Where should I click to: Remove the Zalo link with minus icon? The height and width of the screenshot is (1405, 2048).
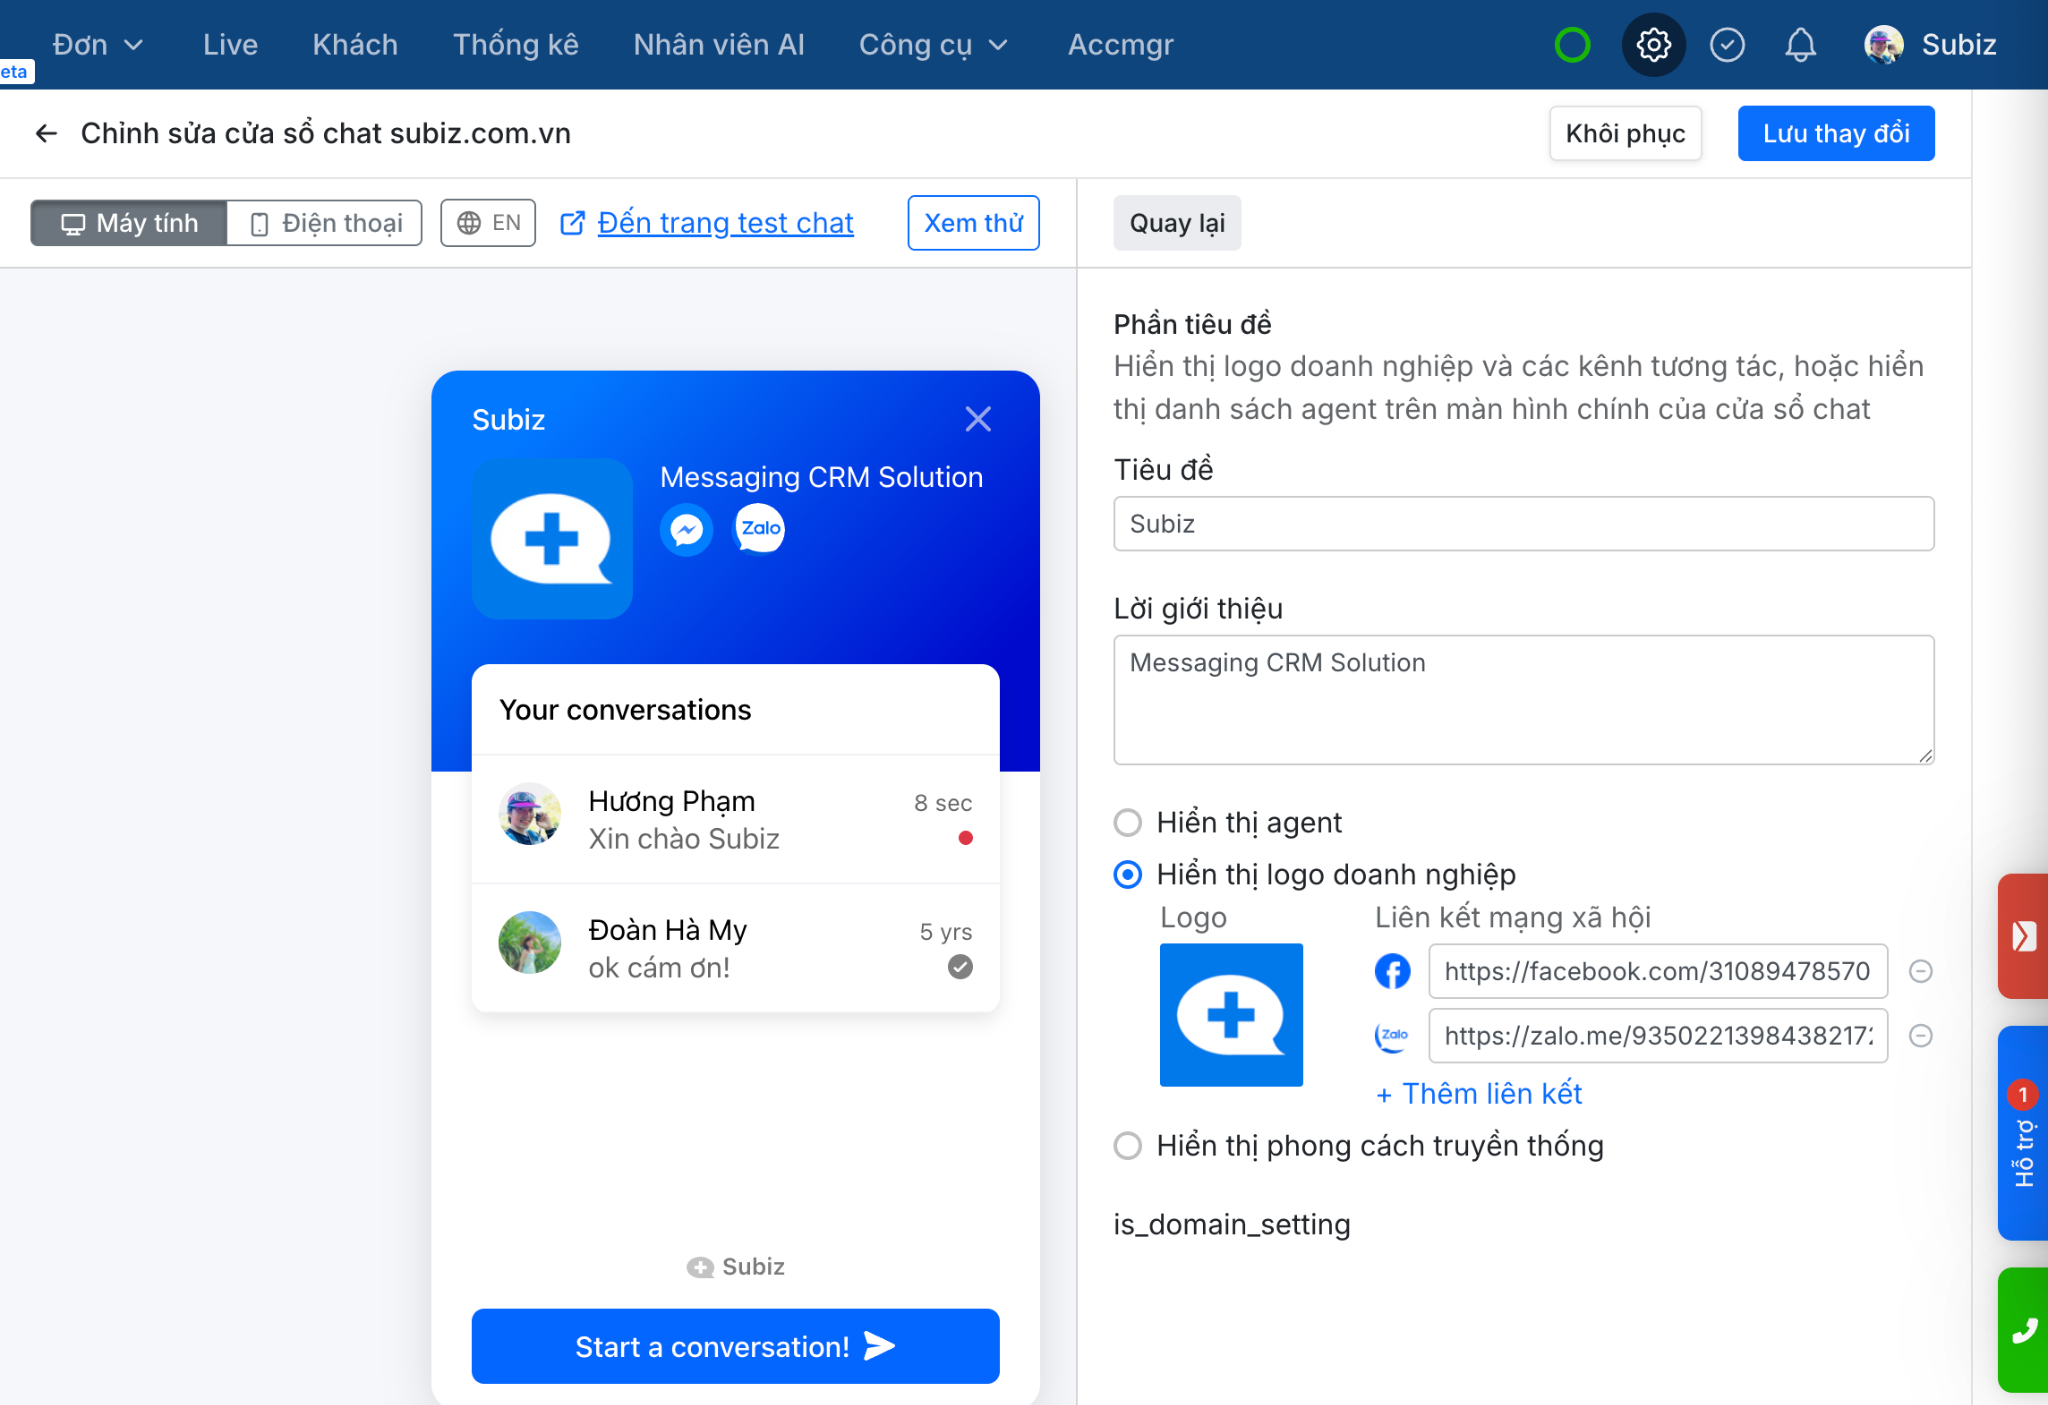(x=1920, y=1035)
